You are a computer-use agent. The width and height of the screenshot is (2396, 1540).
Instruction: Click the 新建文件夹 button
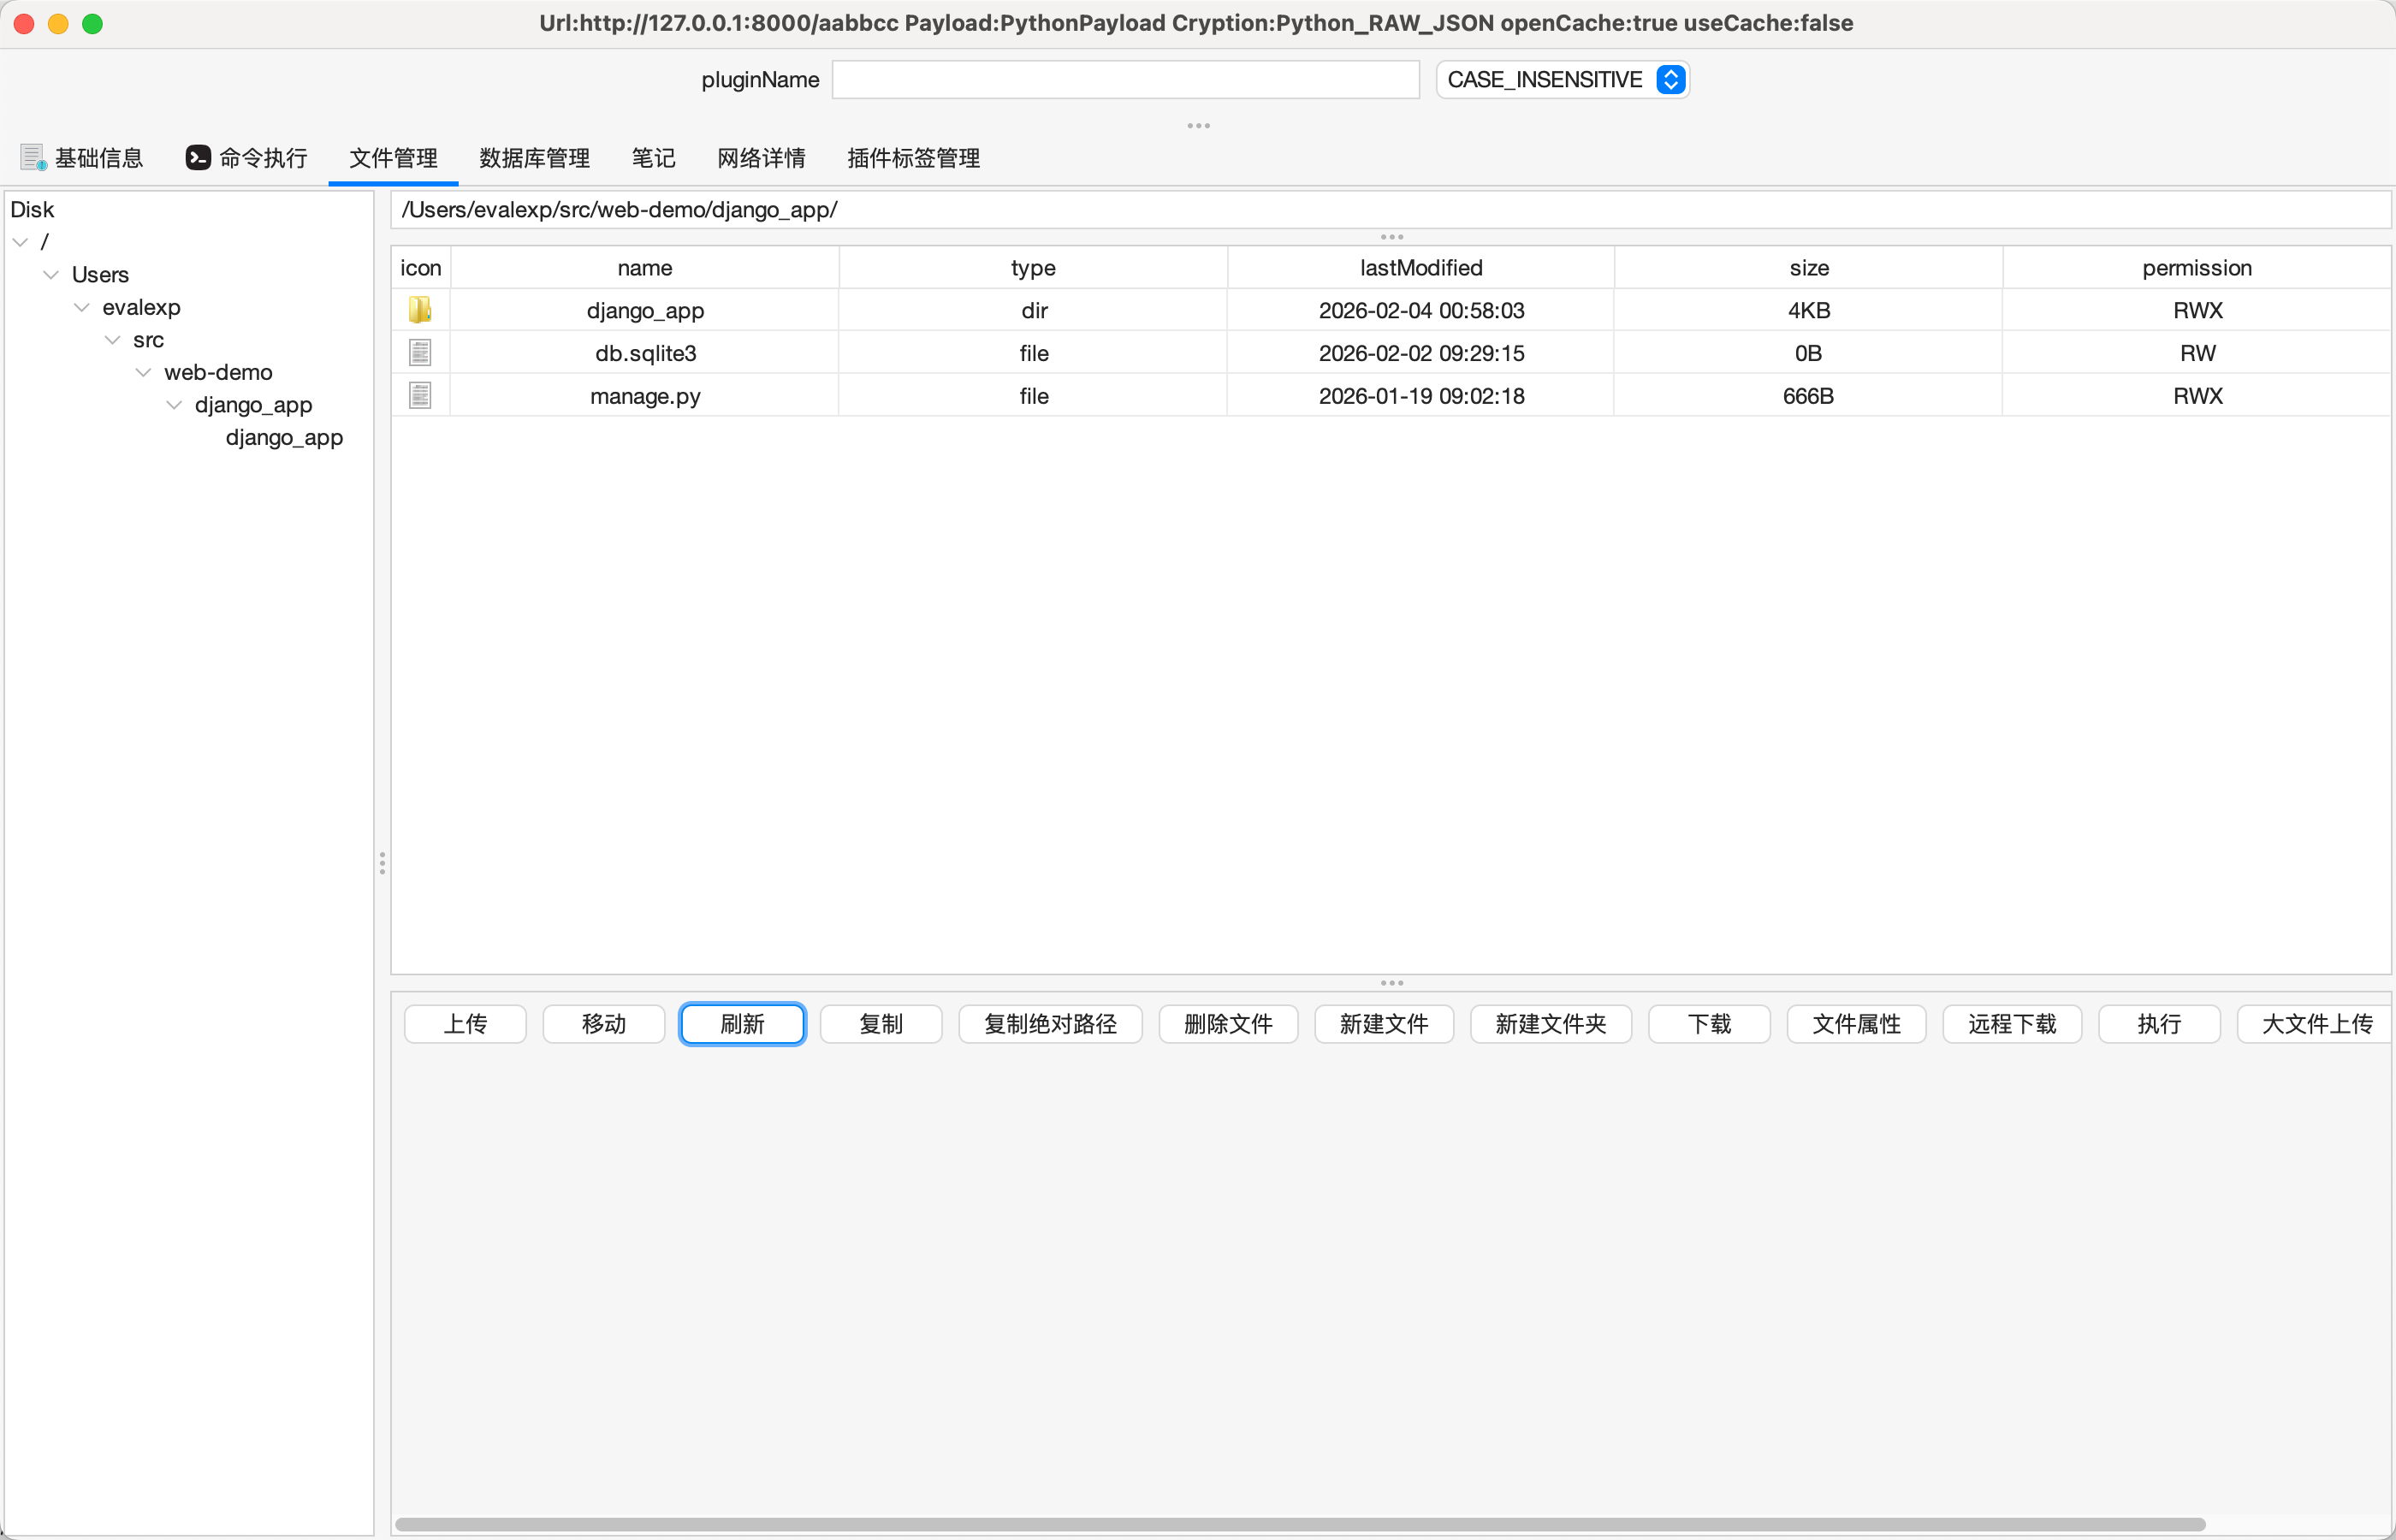(x=1550, y=1023)
